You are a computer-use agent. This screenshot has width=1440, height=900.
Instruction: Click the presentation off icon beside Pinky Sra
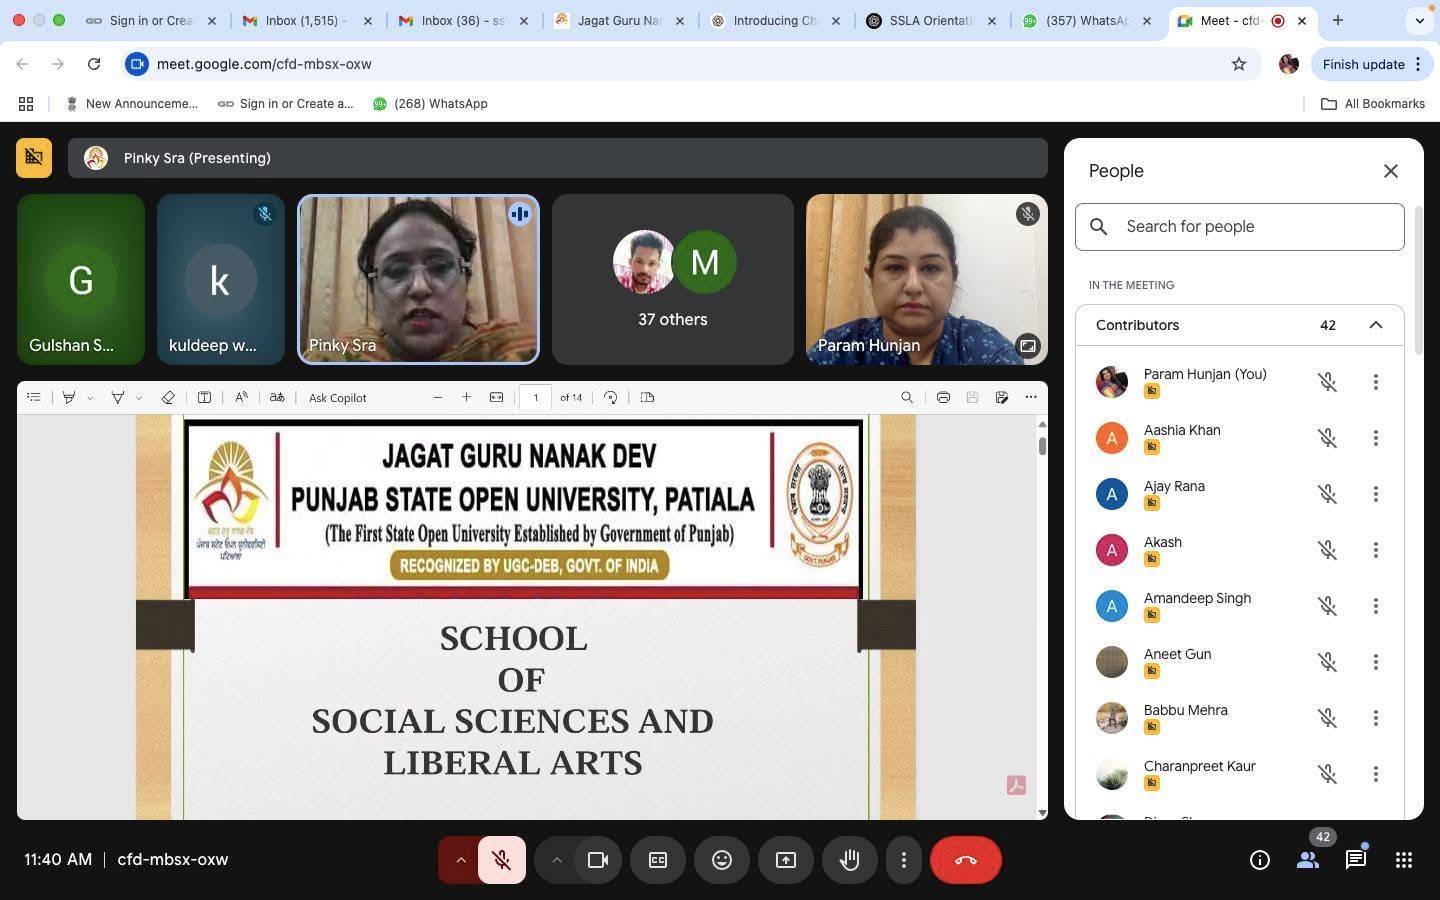(34, 158)
